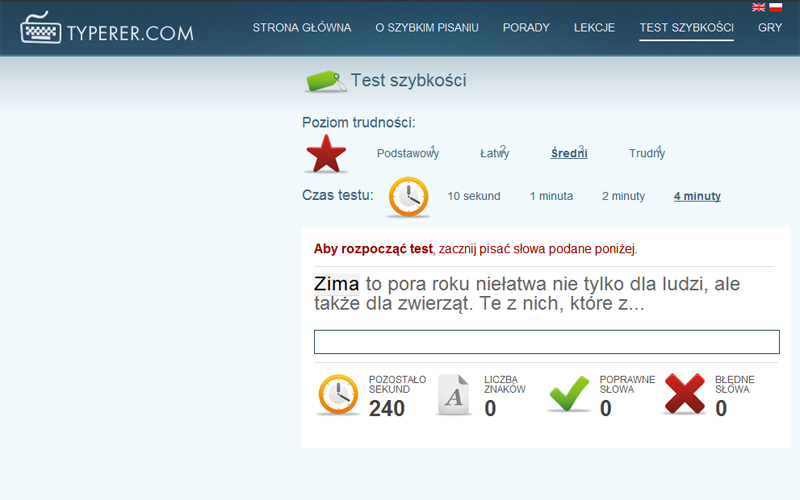Viewport: 800px width, 500px height.
Task: Choose Łatwy difficulty level
Action: click(x=494, y=153)
